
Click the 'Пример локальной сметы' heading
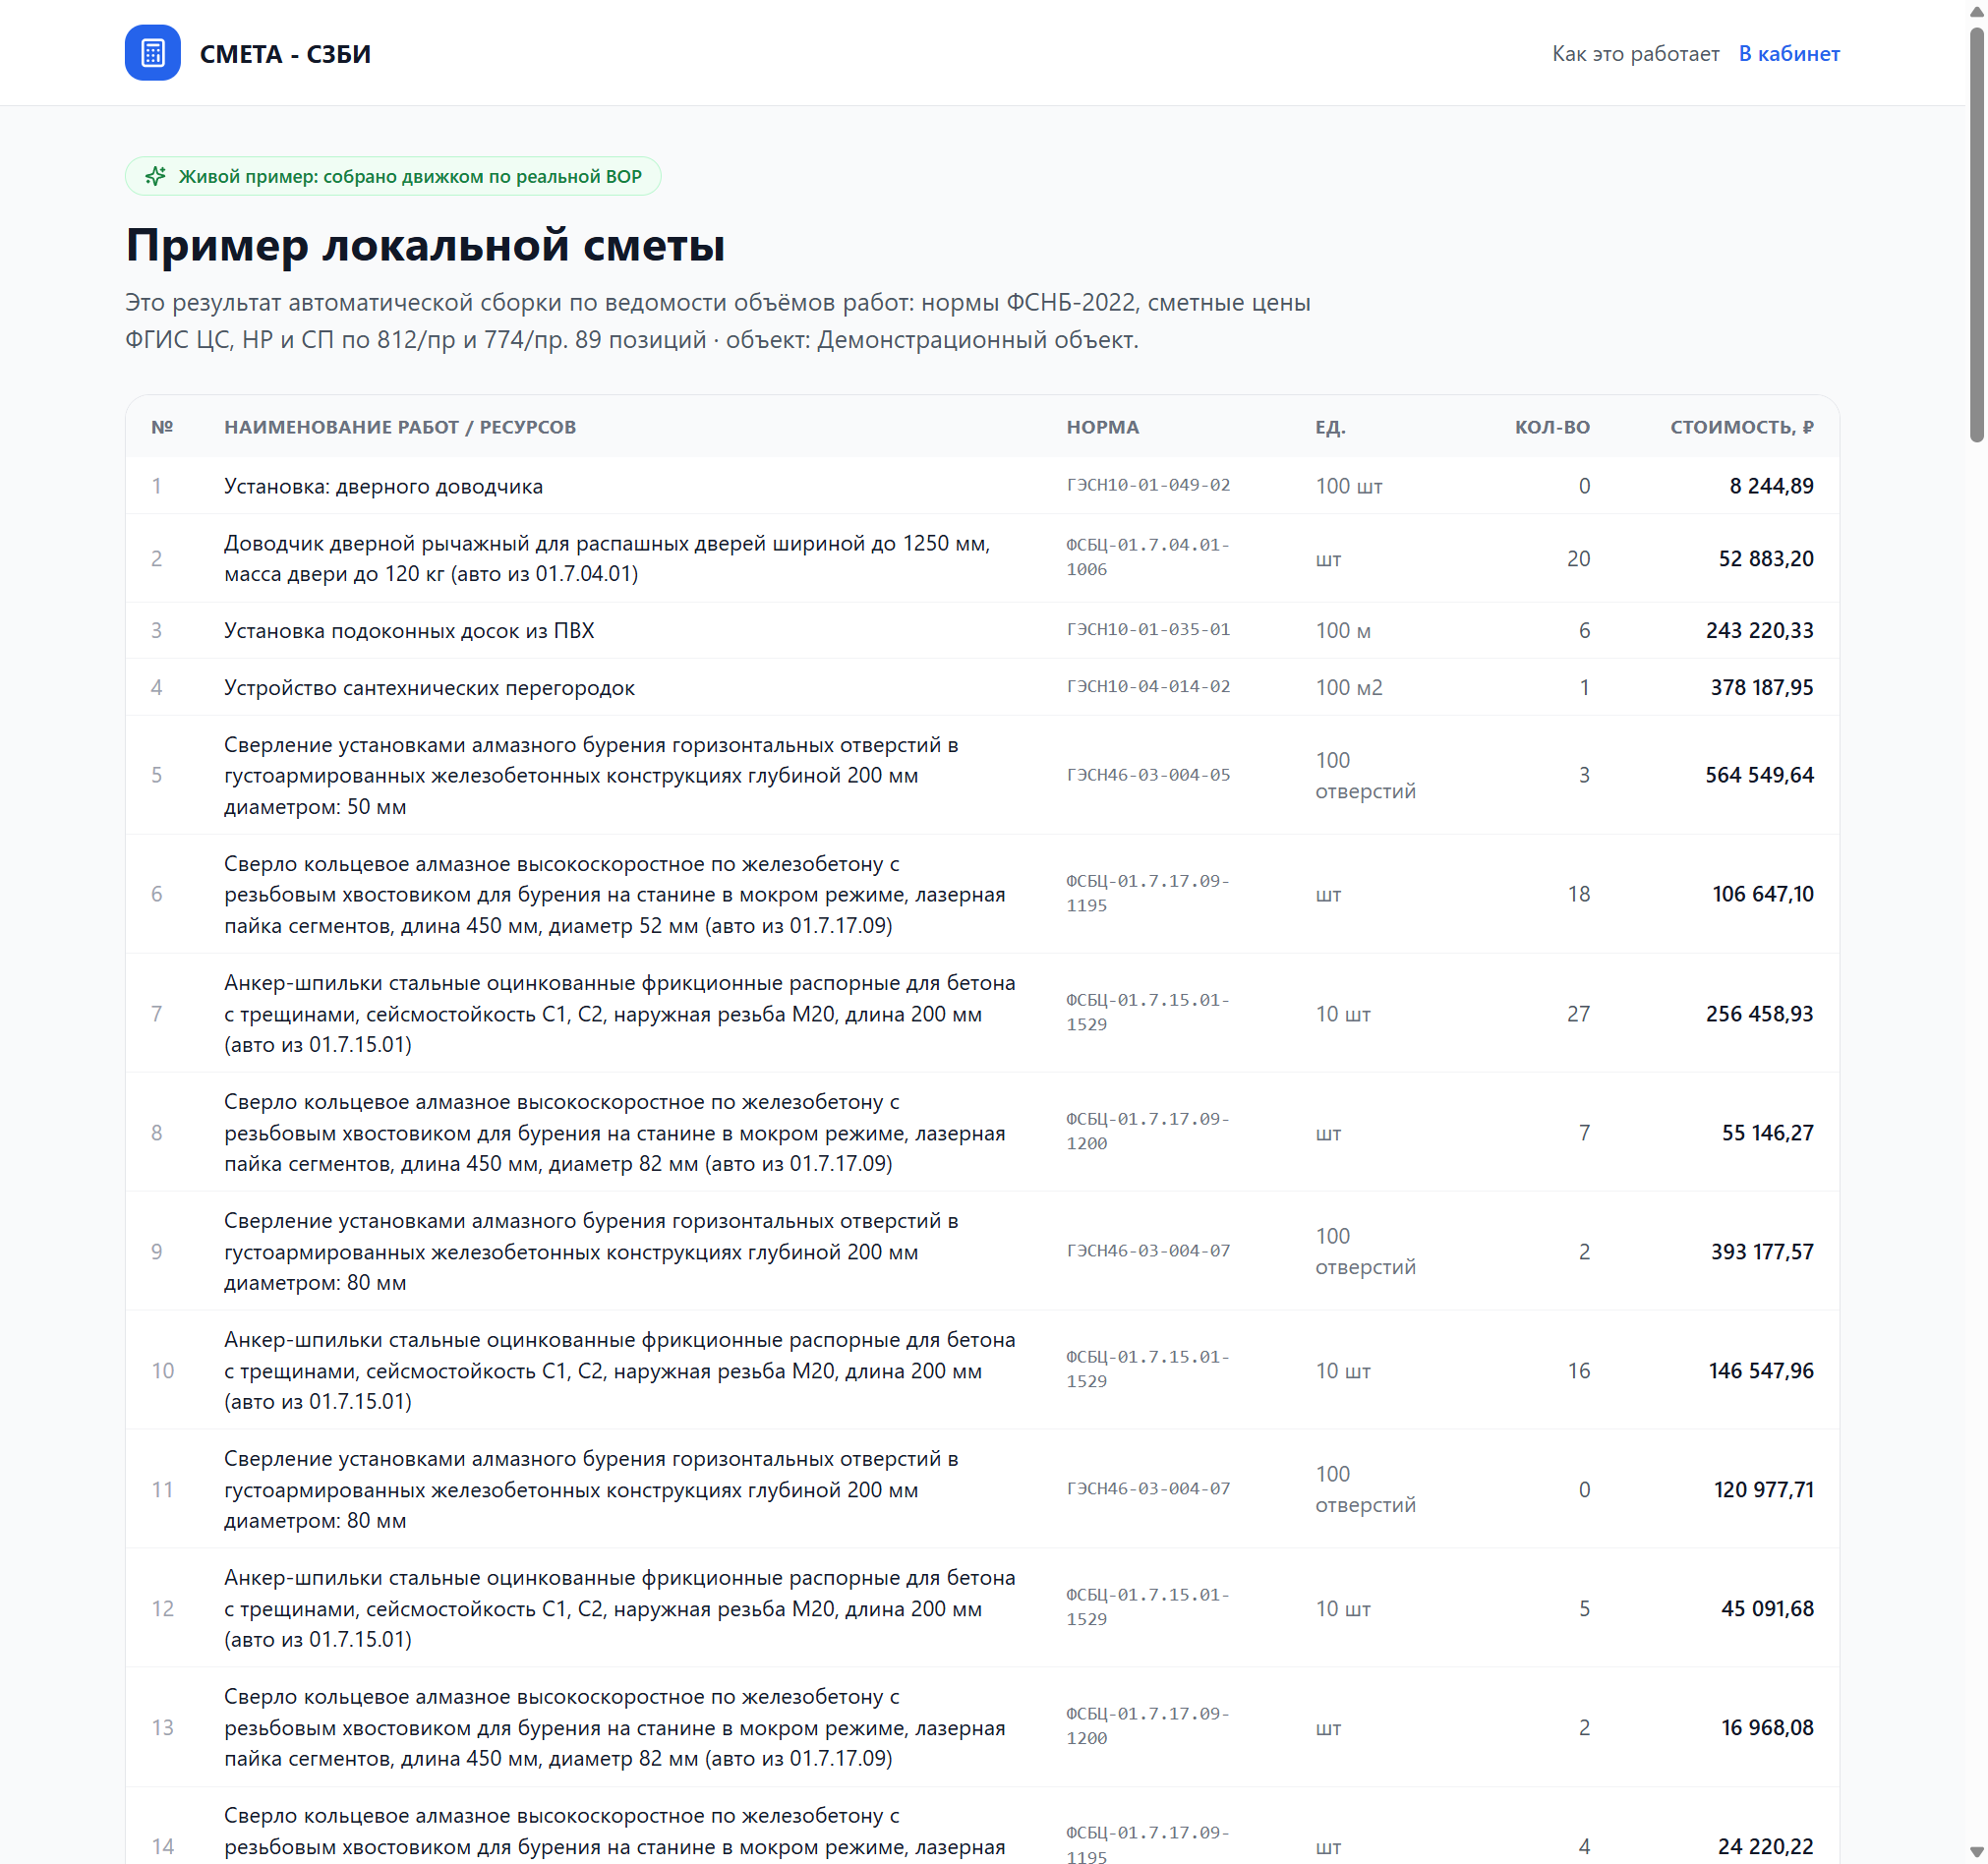tap(425, 245)
